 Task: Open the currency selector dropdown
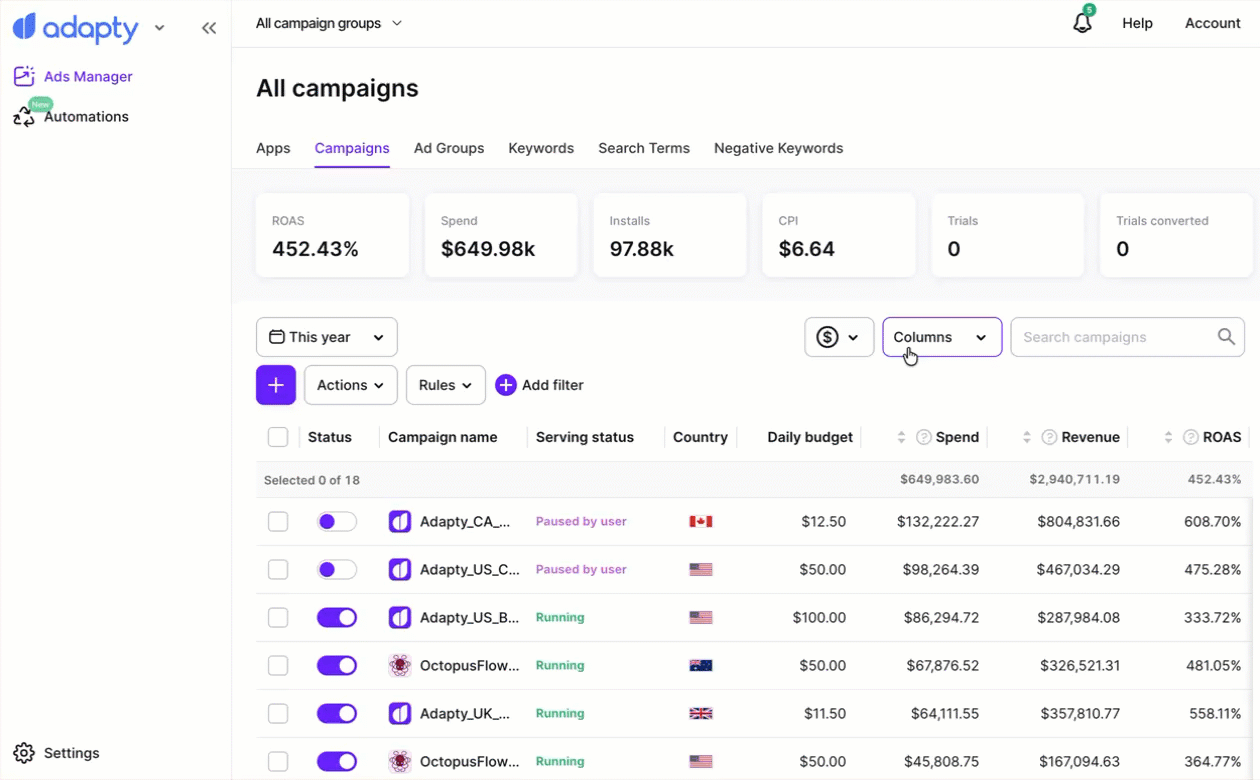(x=839, y=337)
